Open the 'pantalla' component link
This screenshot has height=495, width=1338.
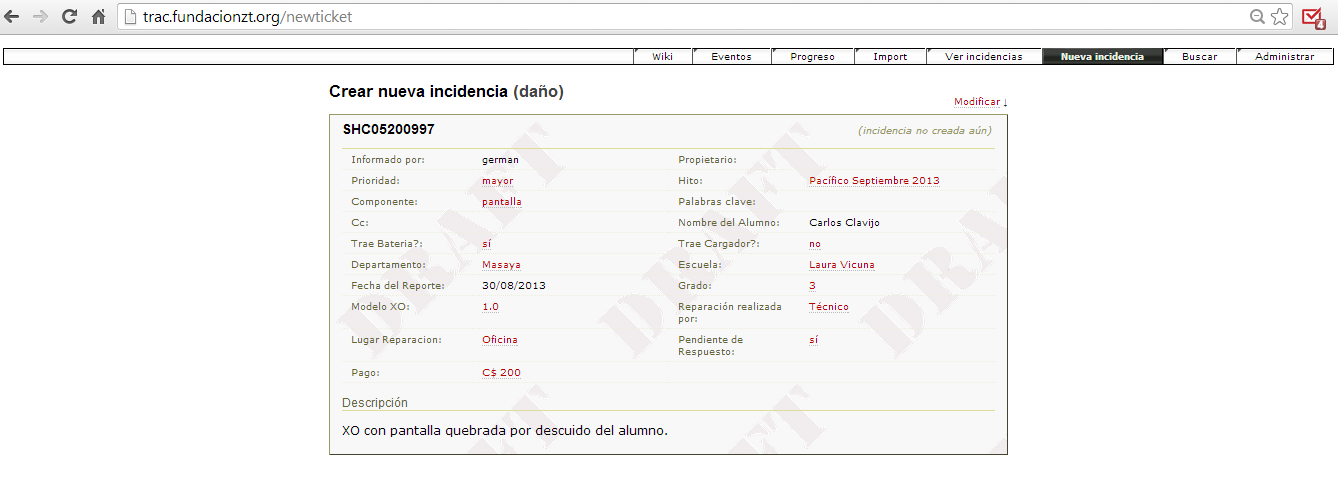501,202
